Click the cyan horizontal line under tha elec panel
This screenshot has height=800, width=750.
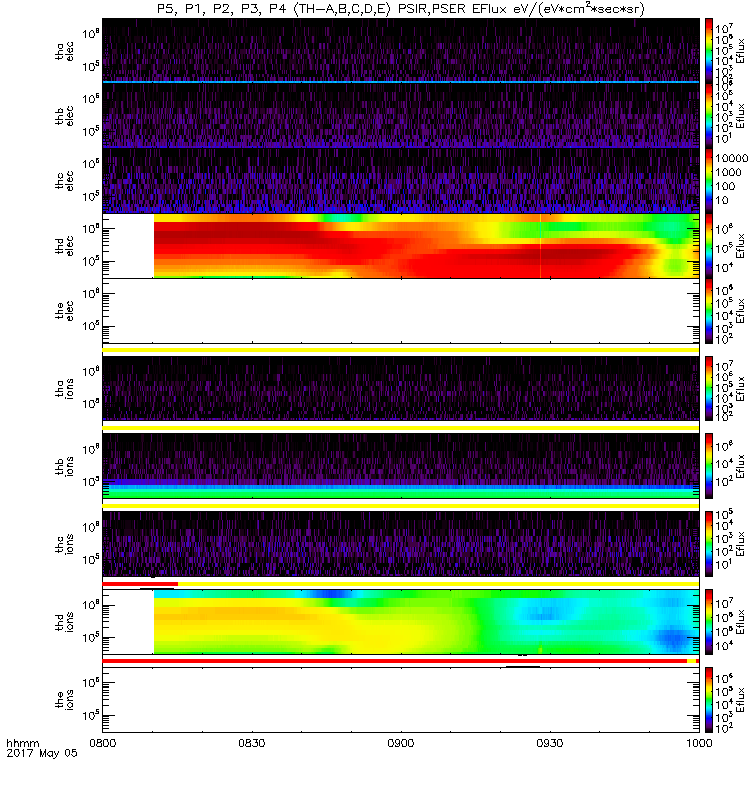(401, 82)
